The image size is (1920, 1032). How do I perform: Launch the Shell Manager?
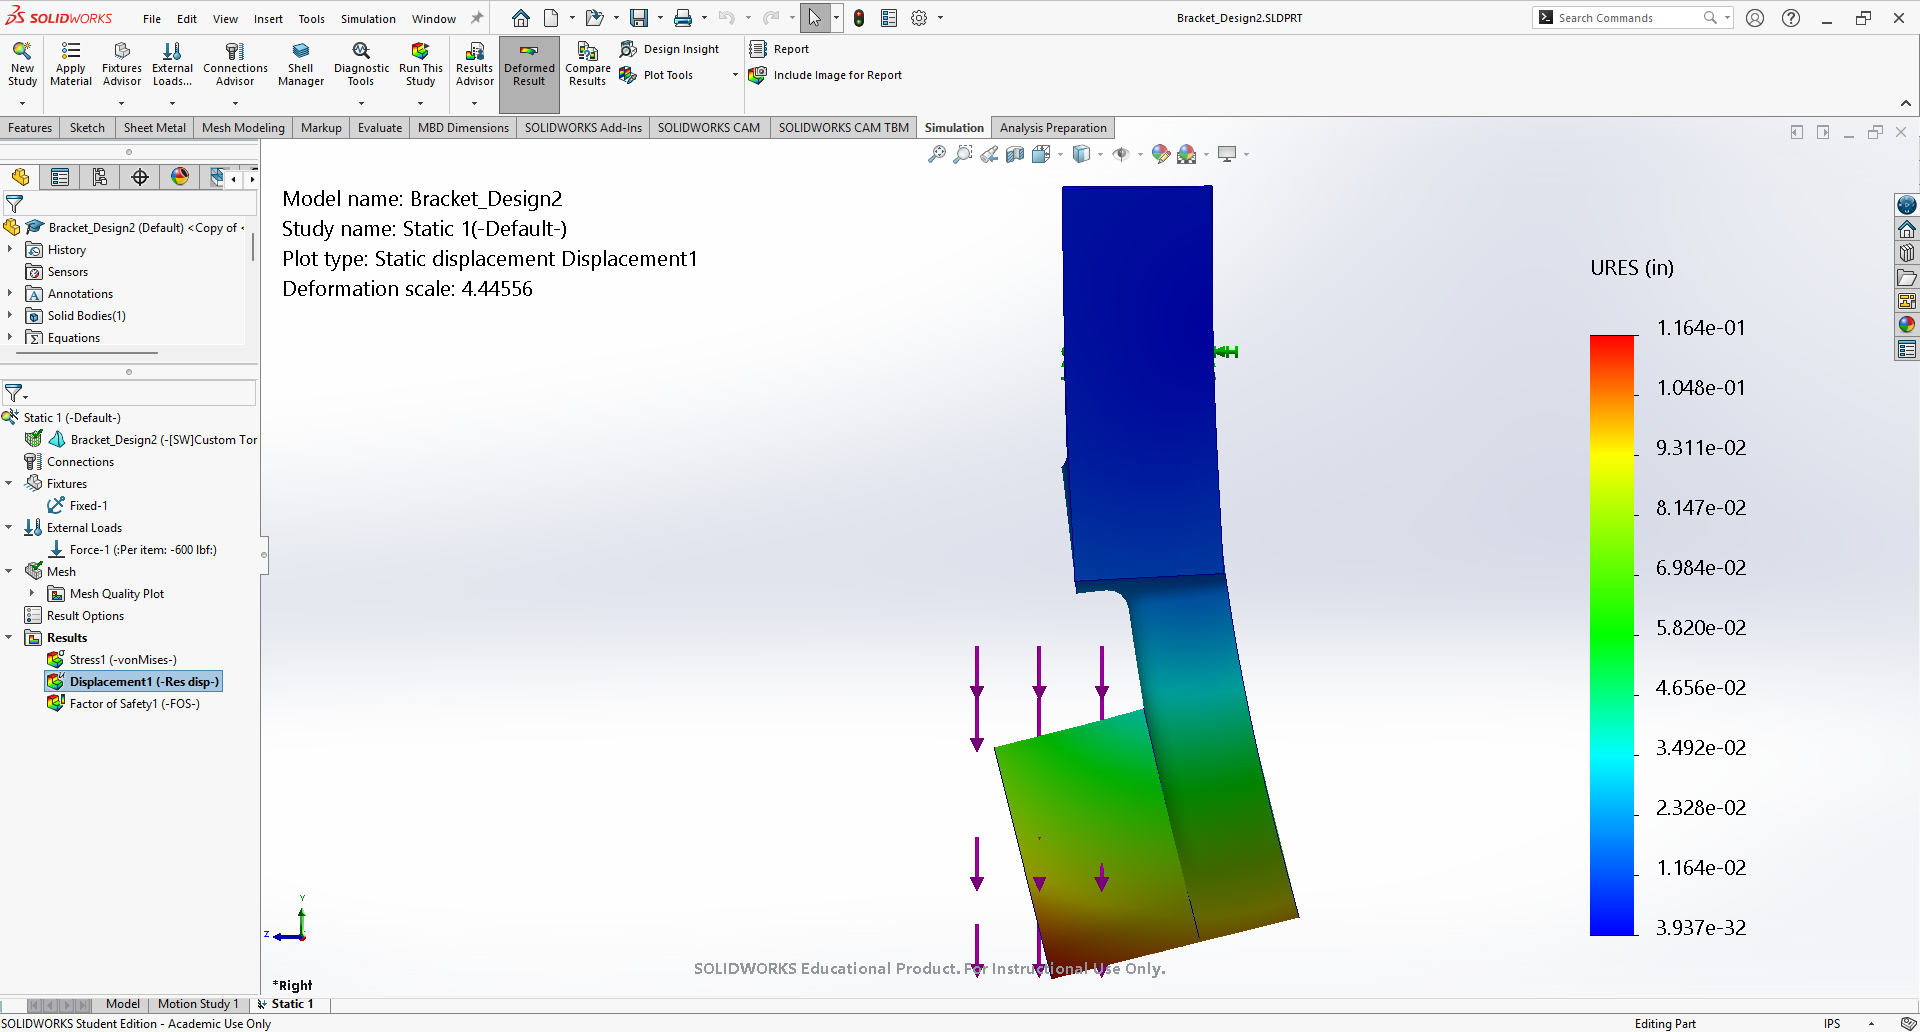coord(301,64)
